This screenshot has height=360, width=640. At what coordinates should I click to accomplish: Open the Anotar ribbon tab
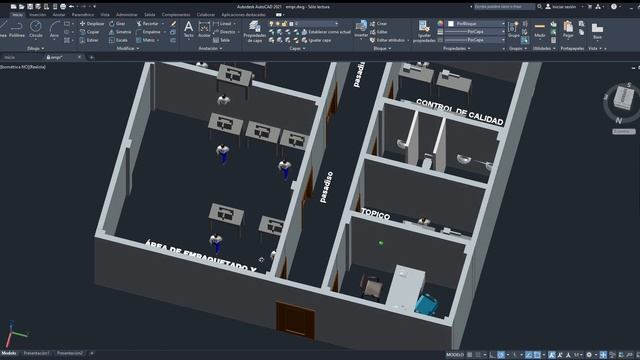(59, 15)
